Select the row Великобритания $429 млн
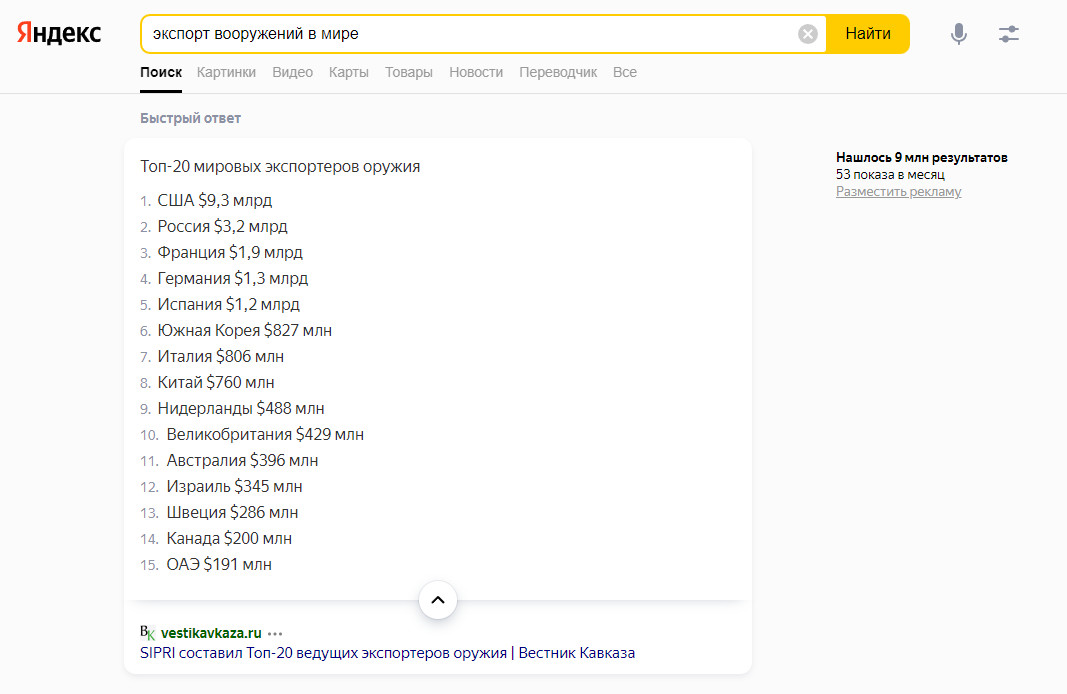 click(265, 434)
